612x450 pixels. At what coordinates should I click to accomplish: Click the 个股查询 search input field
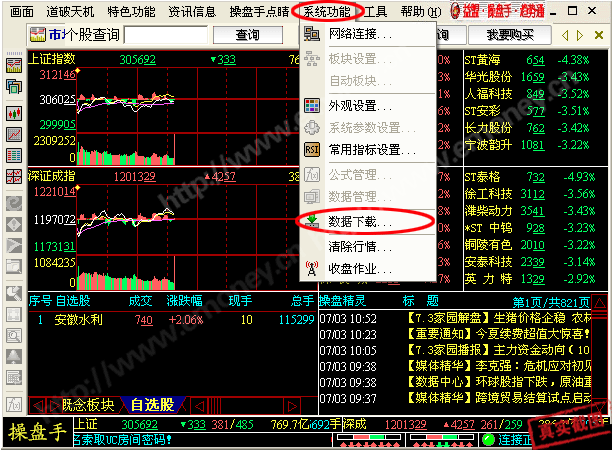point(165,35)
